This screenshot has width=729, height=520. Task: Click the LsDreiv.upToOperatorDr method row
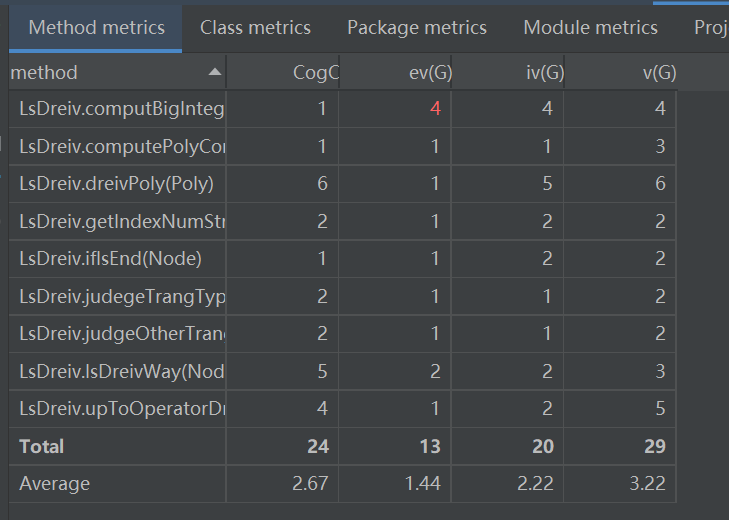pyautogui.click(x=121, y=409)
